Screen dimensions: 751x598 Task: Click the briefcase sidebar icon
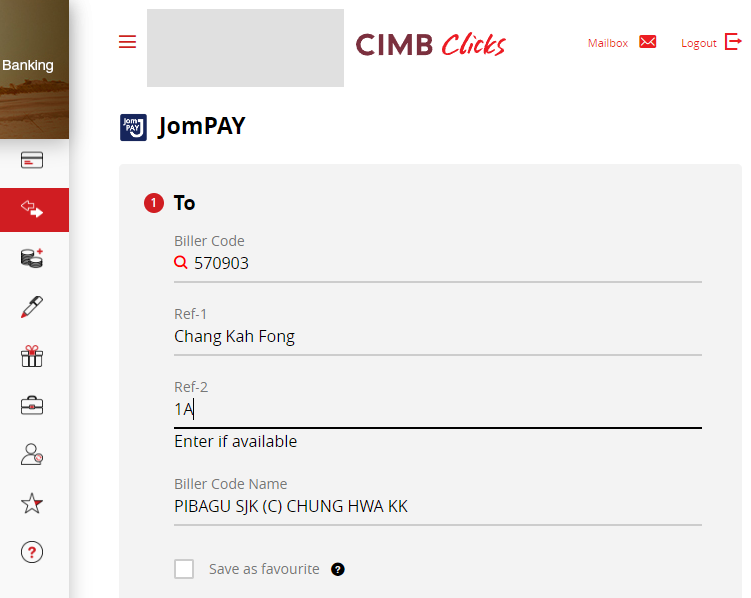coord(32,405)
